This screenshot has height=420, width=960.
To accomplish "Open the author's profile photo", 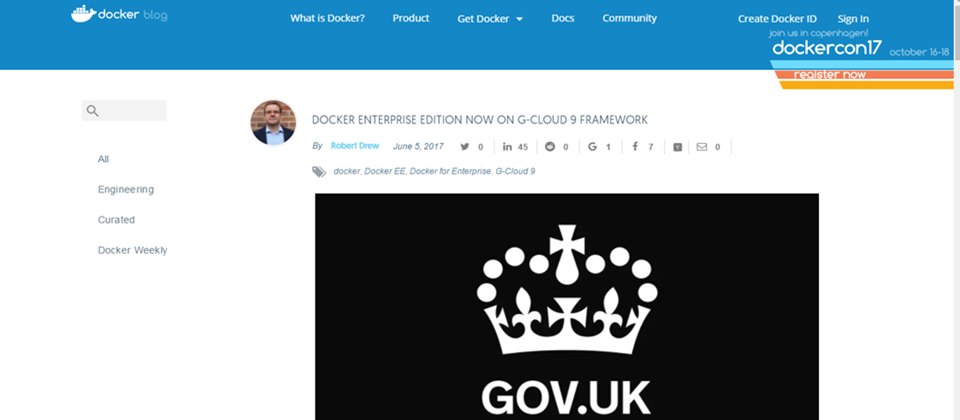I will pos(273,122).
